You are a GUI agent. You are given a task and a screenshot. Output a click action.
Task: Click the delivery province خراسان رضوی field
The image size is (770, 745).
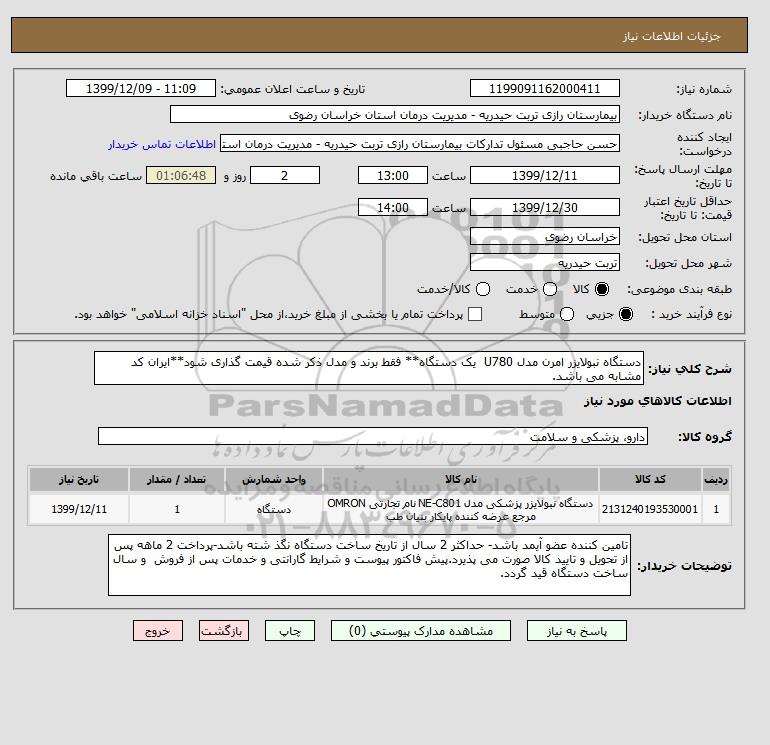[x=545, y=237]
